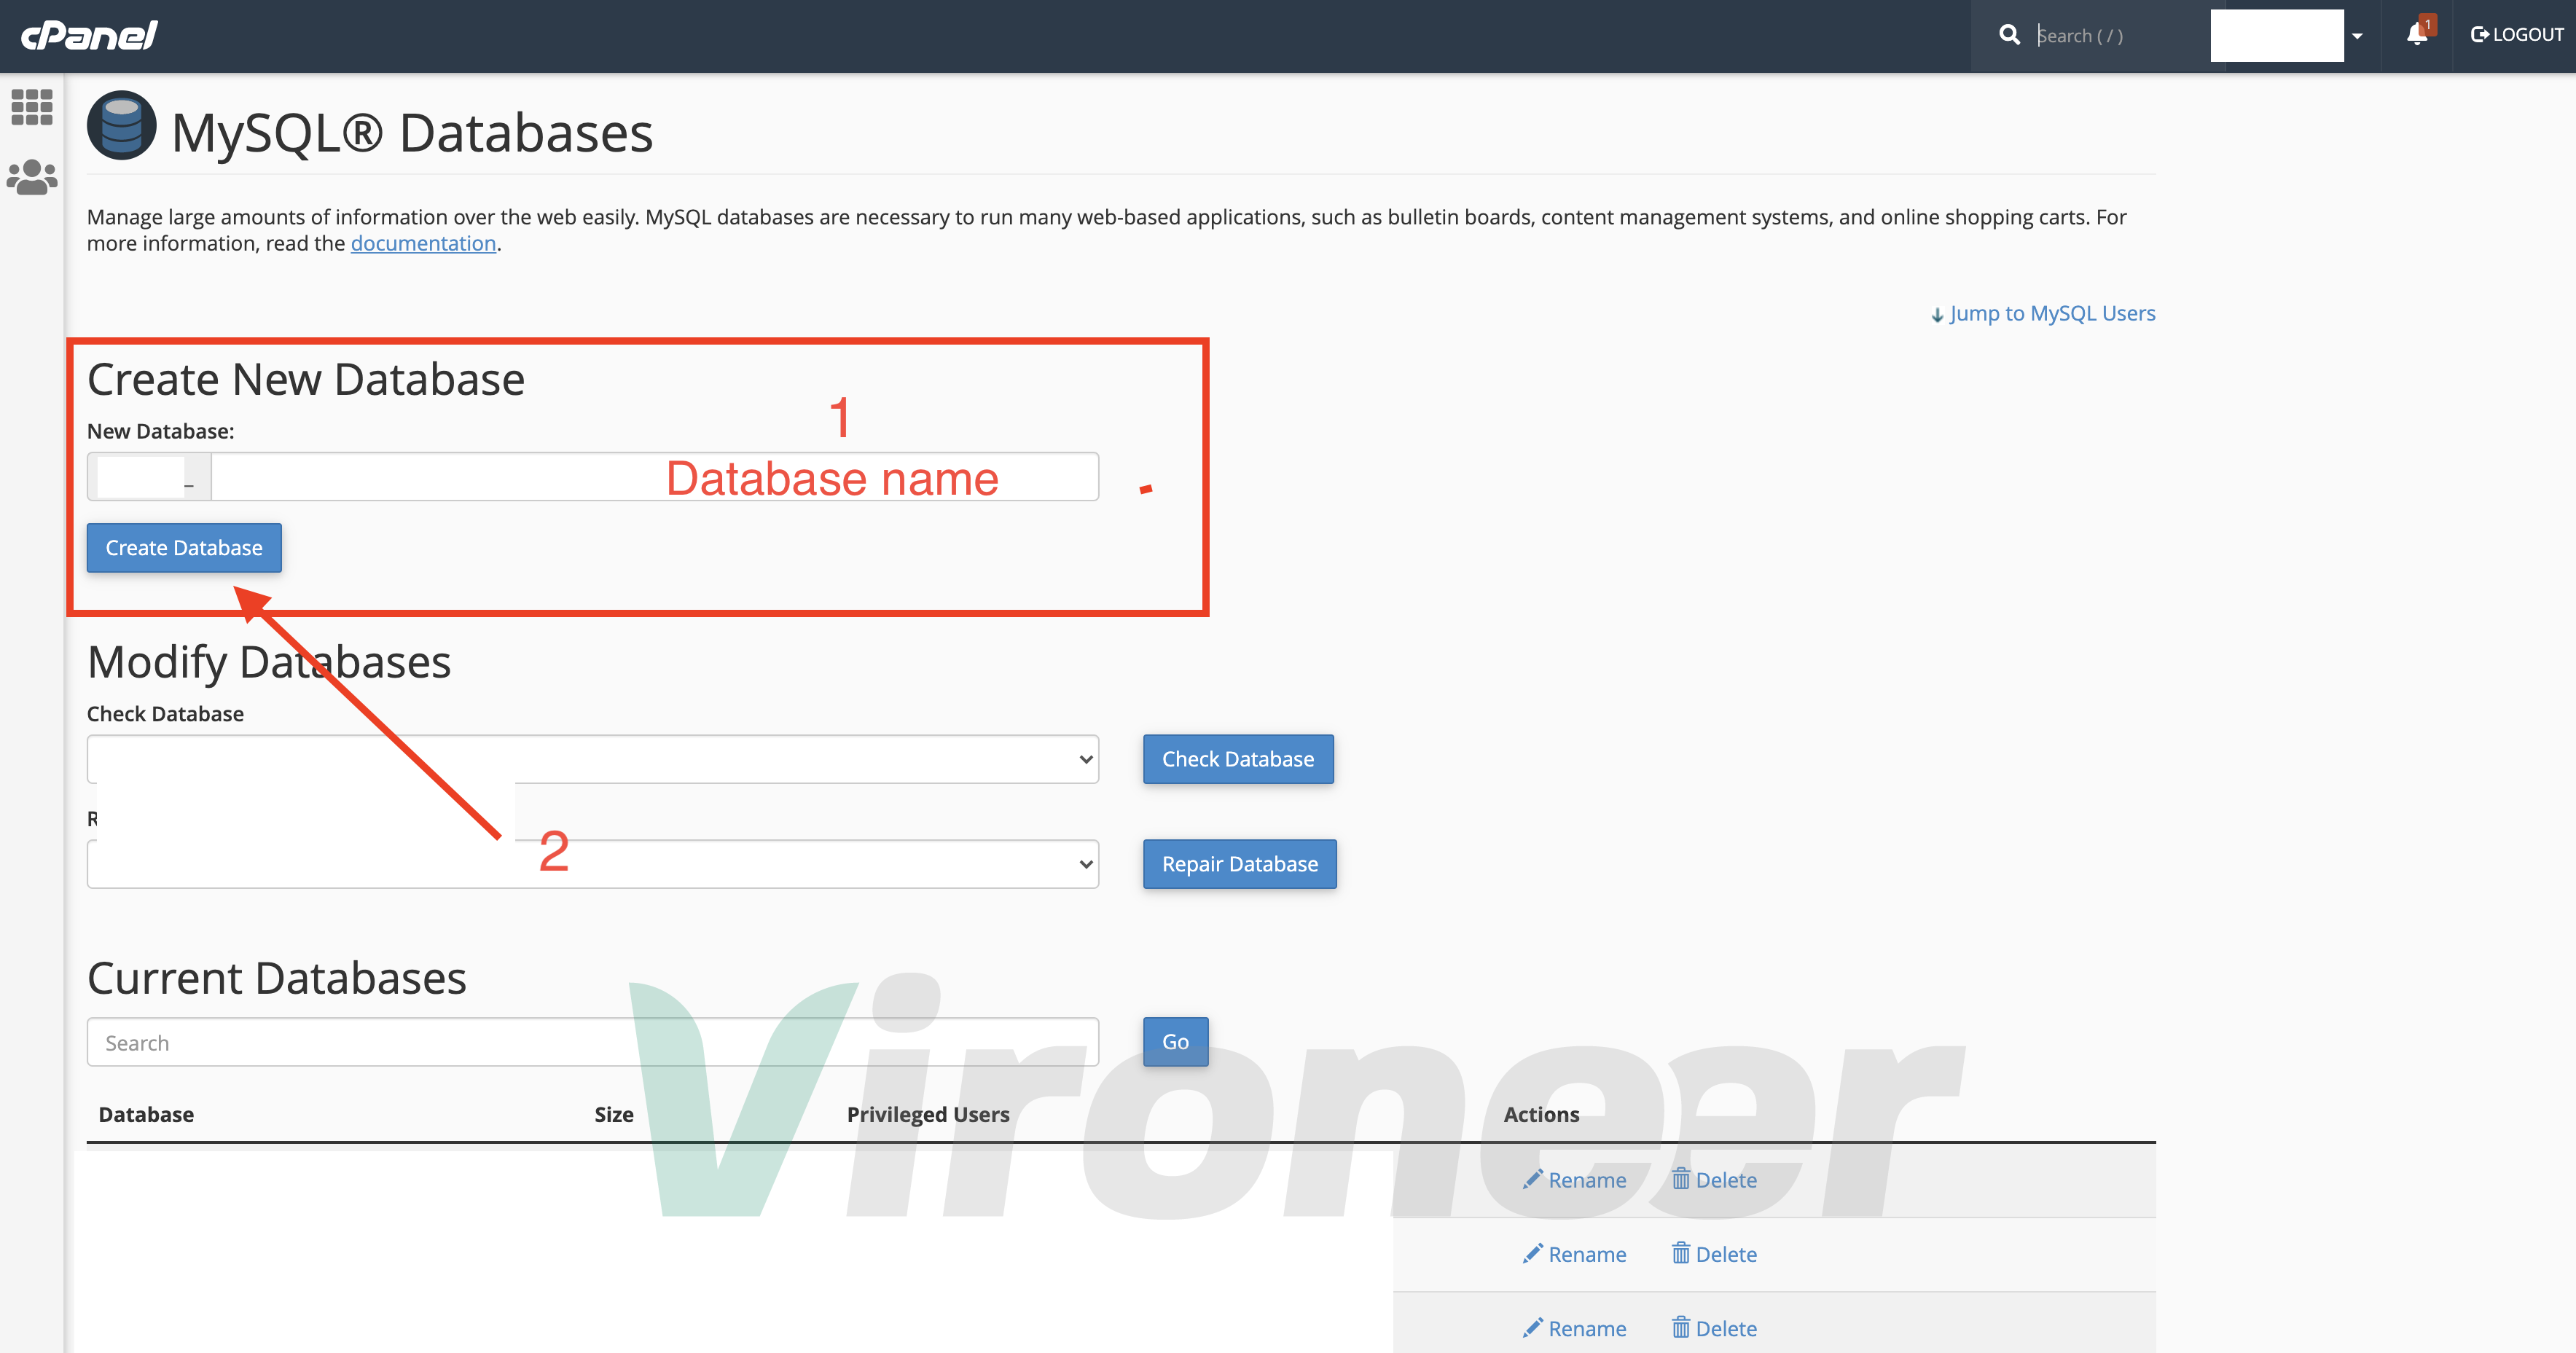Click the Create Database button
The image size is (2576, 1353).
click(184, 548)
